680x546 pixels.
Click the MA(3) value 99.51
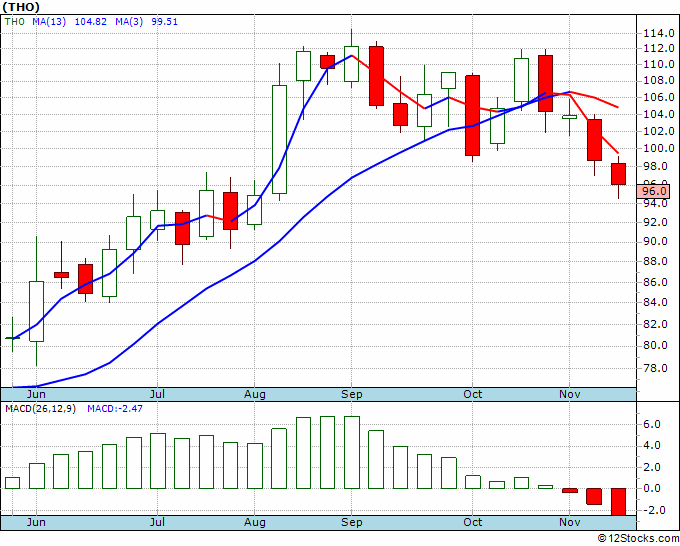coord(164,22)
